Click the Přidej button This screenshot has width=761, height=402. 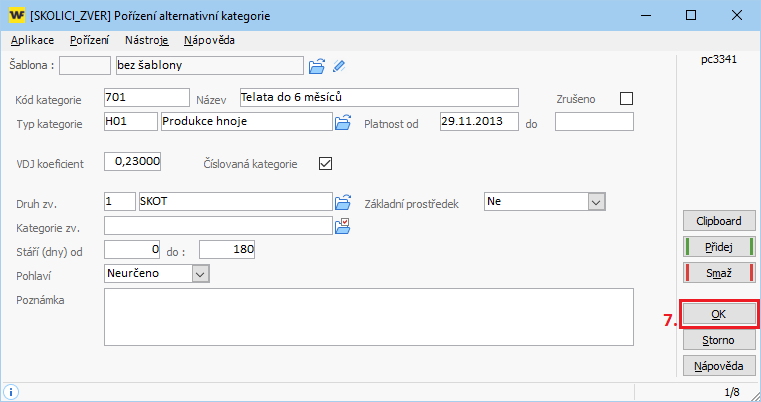[718, 247]
